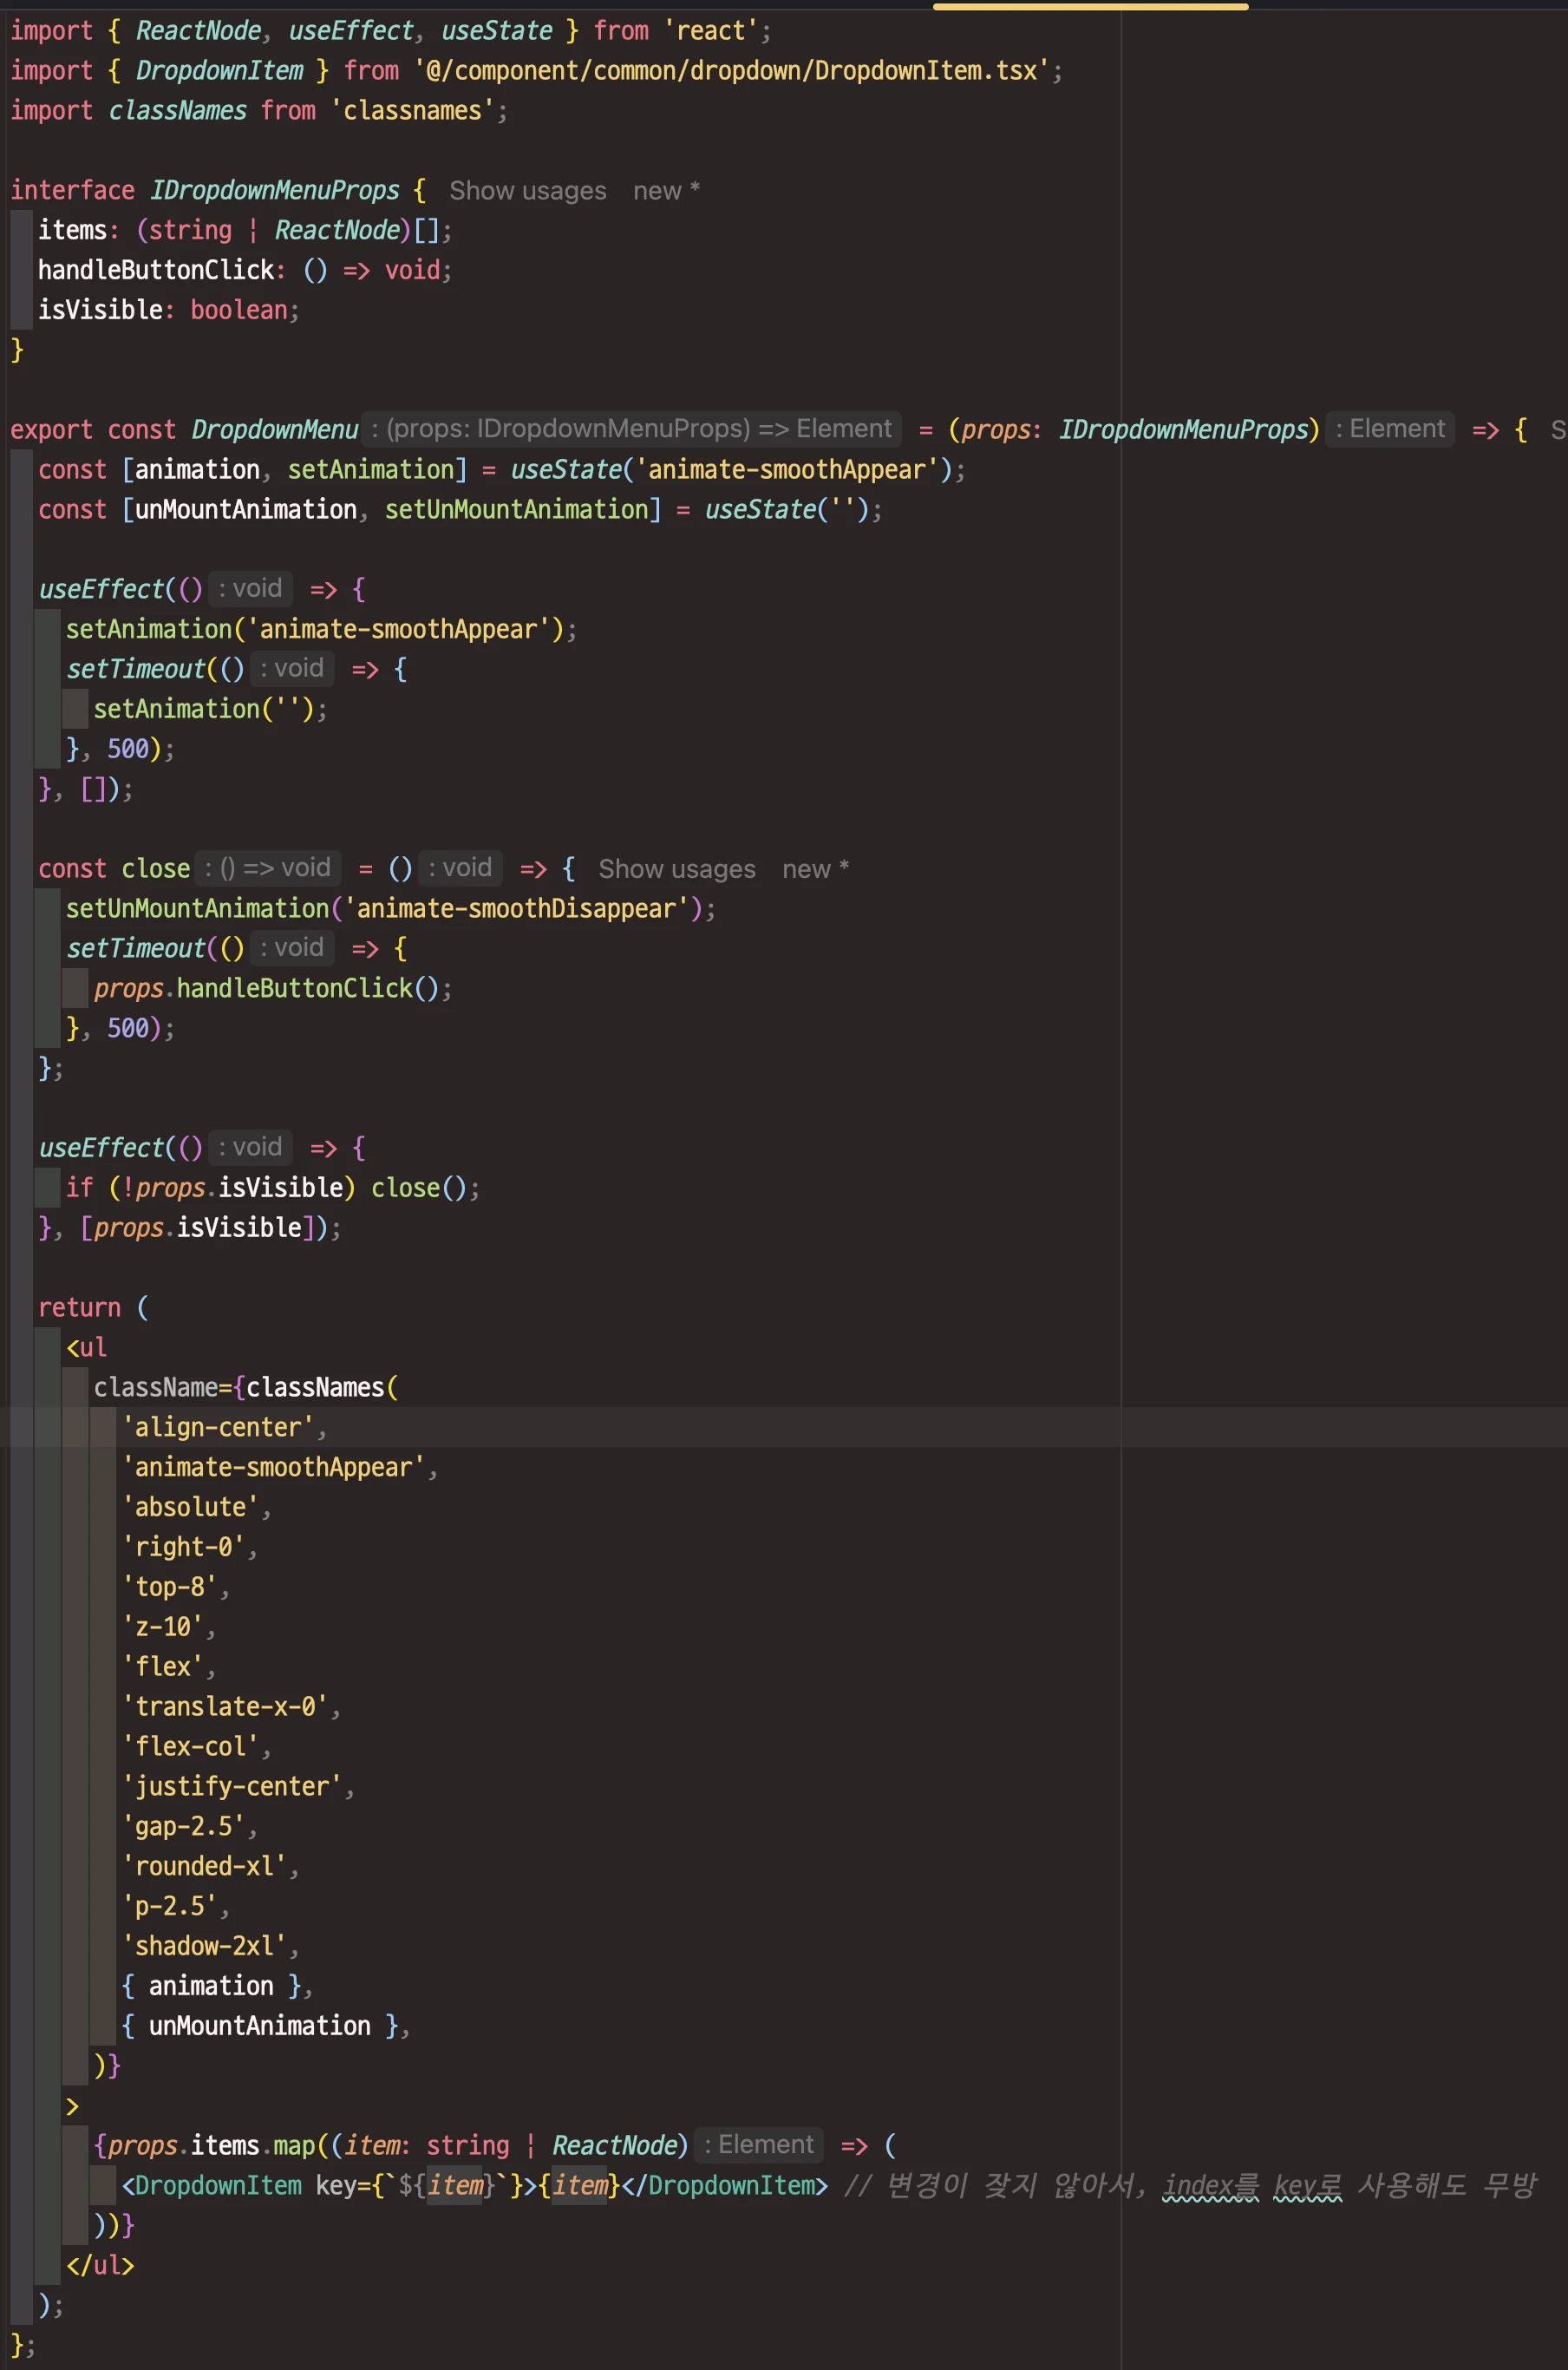Click 'animate-smoothAppear' in the classNames list

[273, 1468]
